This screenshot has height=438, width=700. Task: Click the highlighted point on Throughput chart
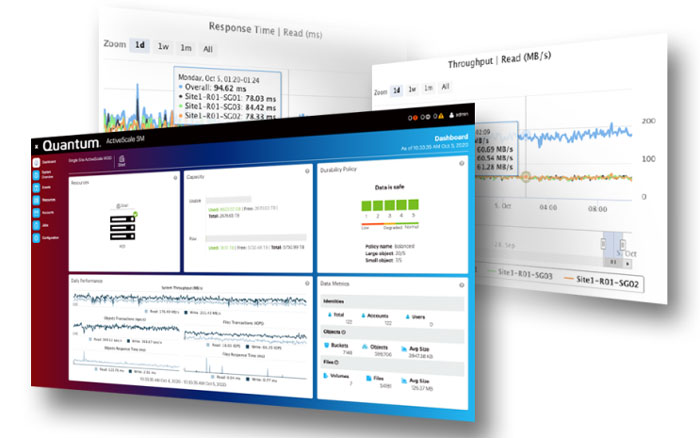[x=526, y=177]
